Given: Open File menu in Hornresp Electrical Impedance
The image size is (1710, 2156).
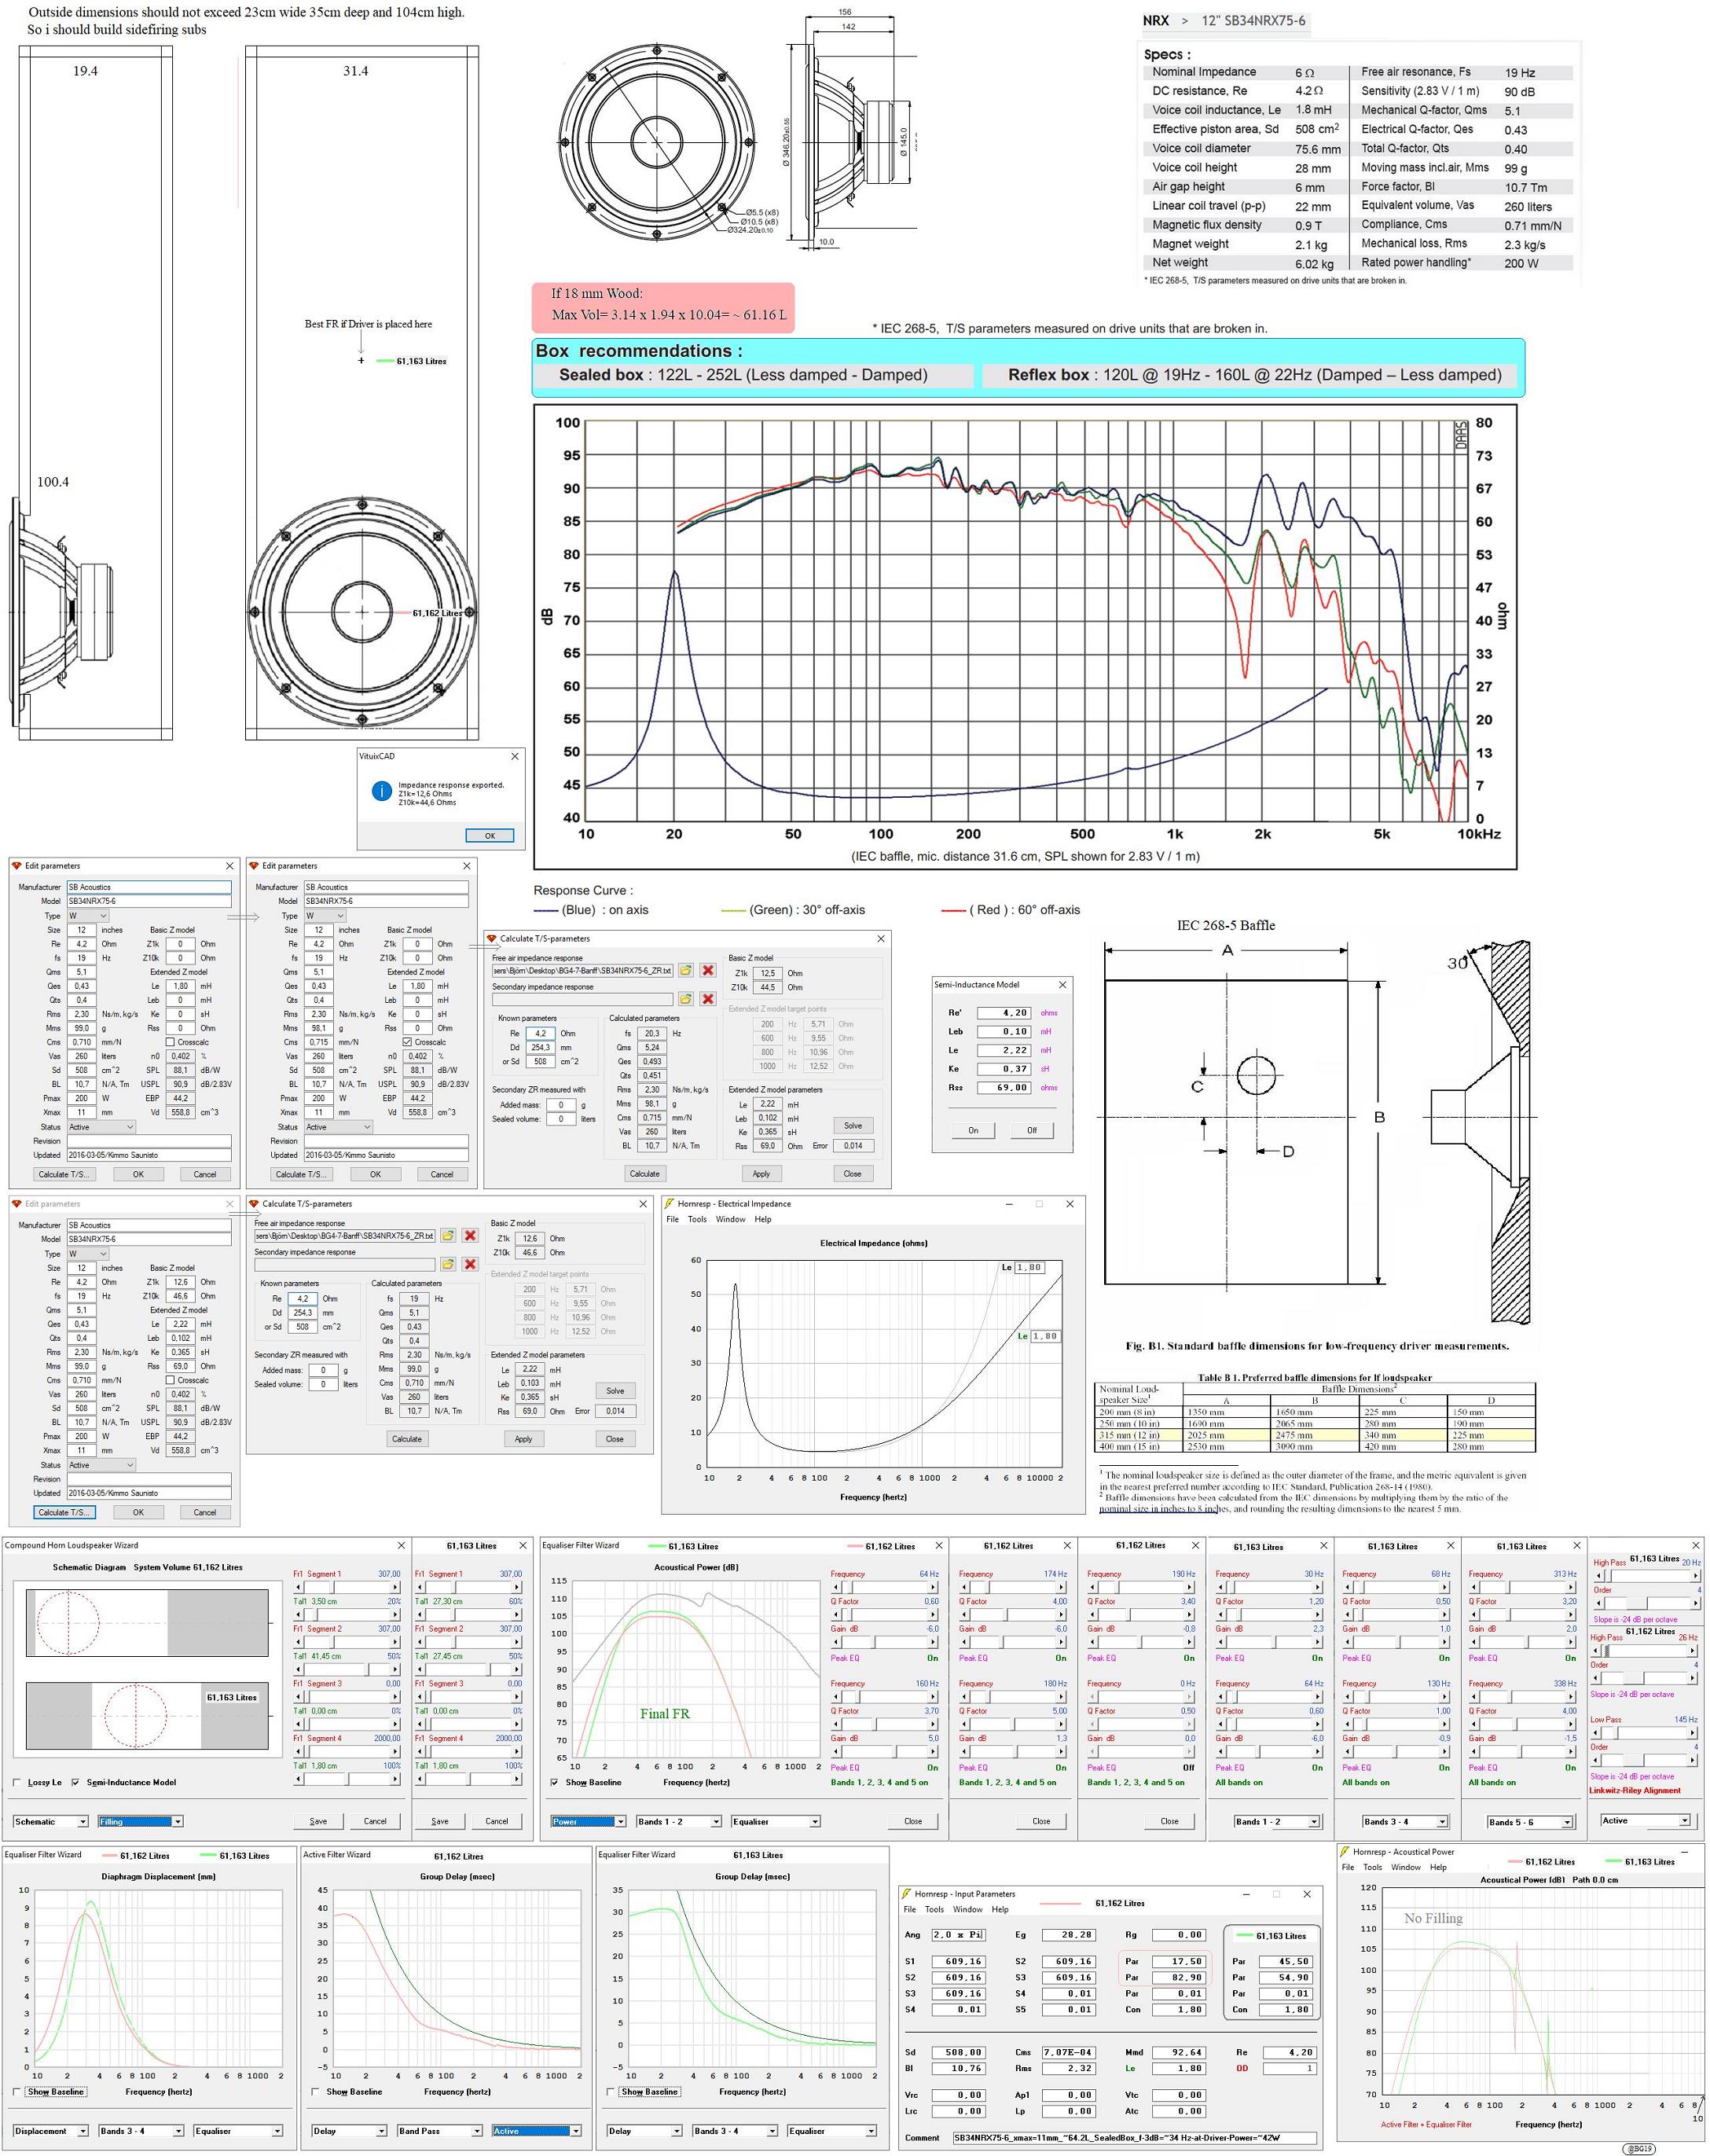Looking at the screenshot, I should [x=673, y=1220].
